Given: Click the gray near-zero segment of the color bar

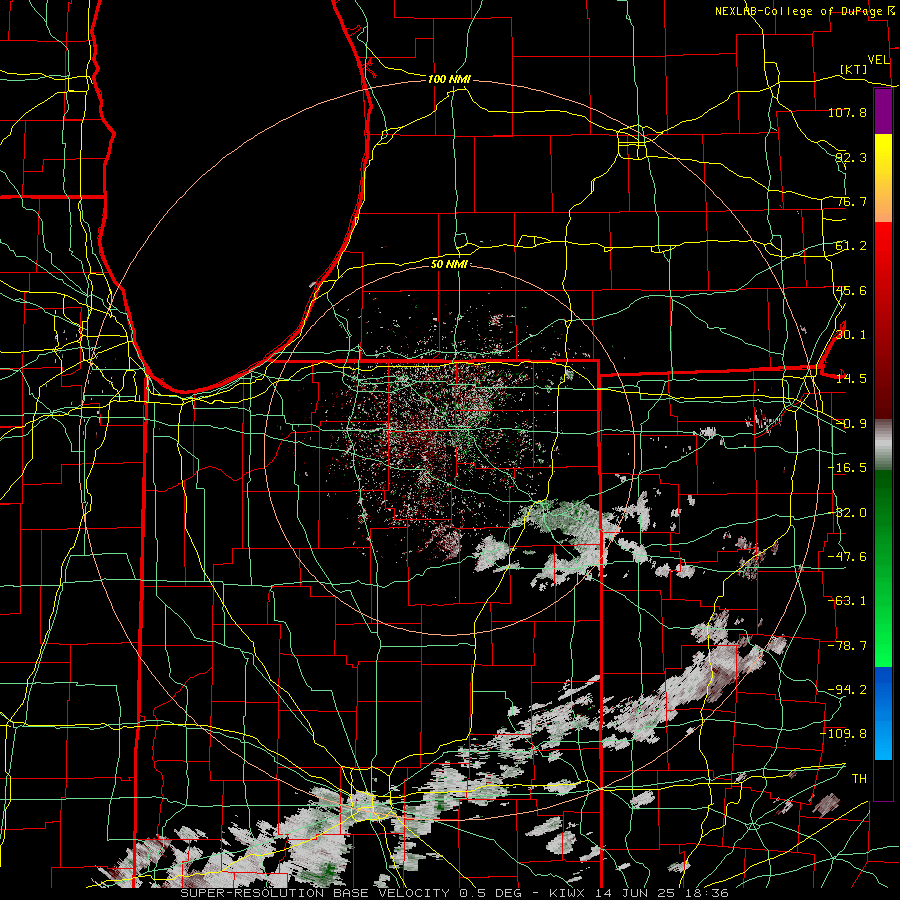Looking at the screenshot, I should click(x=883, y=445).
